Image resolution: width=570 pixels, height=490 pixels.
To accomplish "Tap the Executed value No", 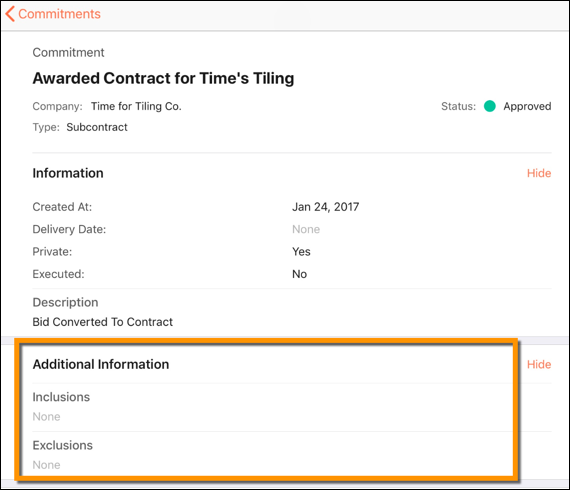I will (299, 274).
